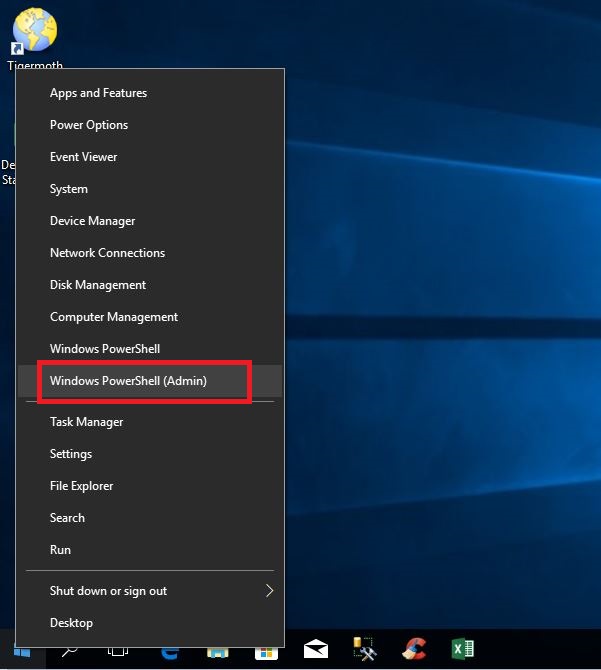Open the System menu entry
The width and height of the screenshot is (601, 670).
pyautogui.click(x=150, y=189)
